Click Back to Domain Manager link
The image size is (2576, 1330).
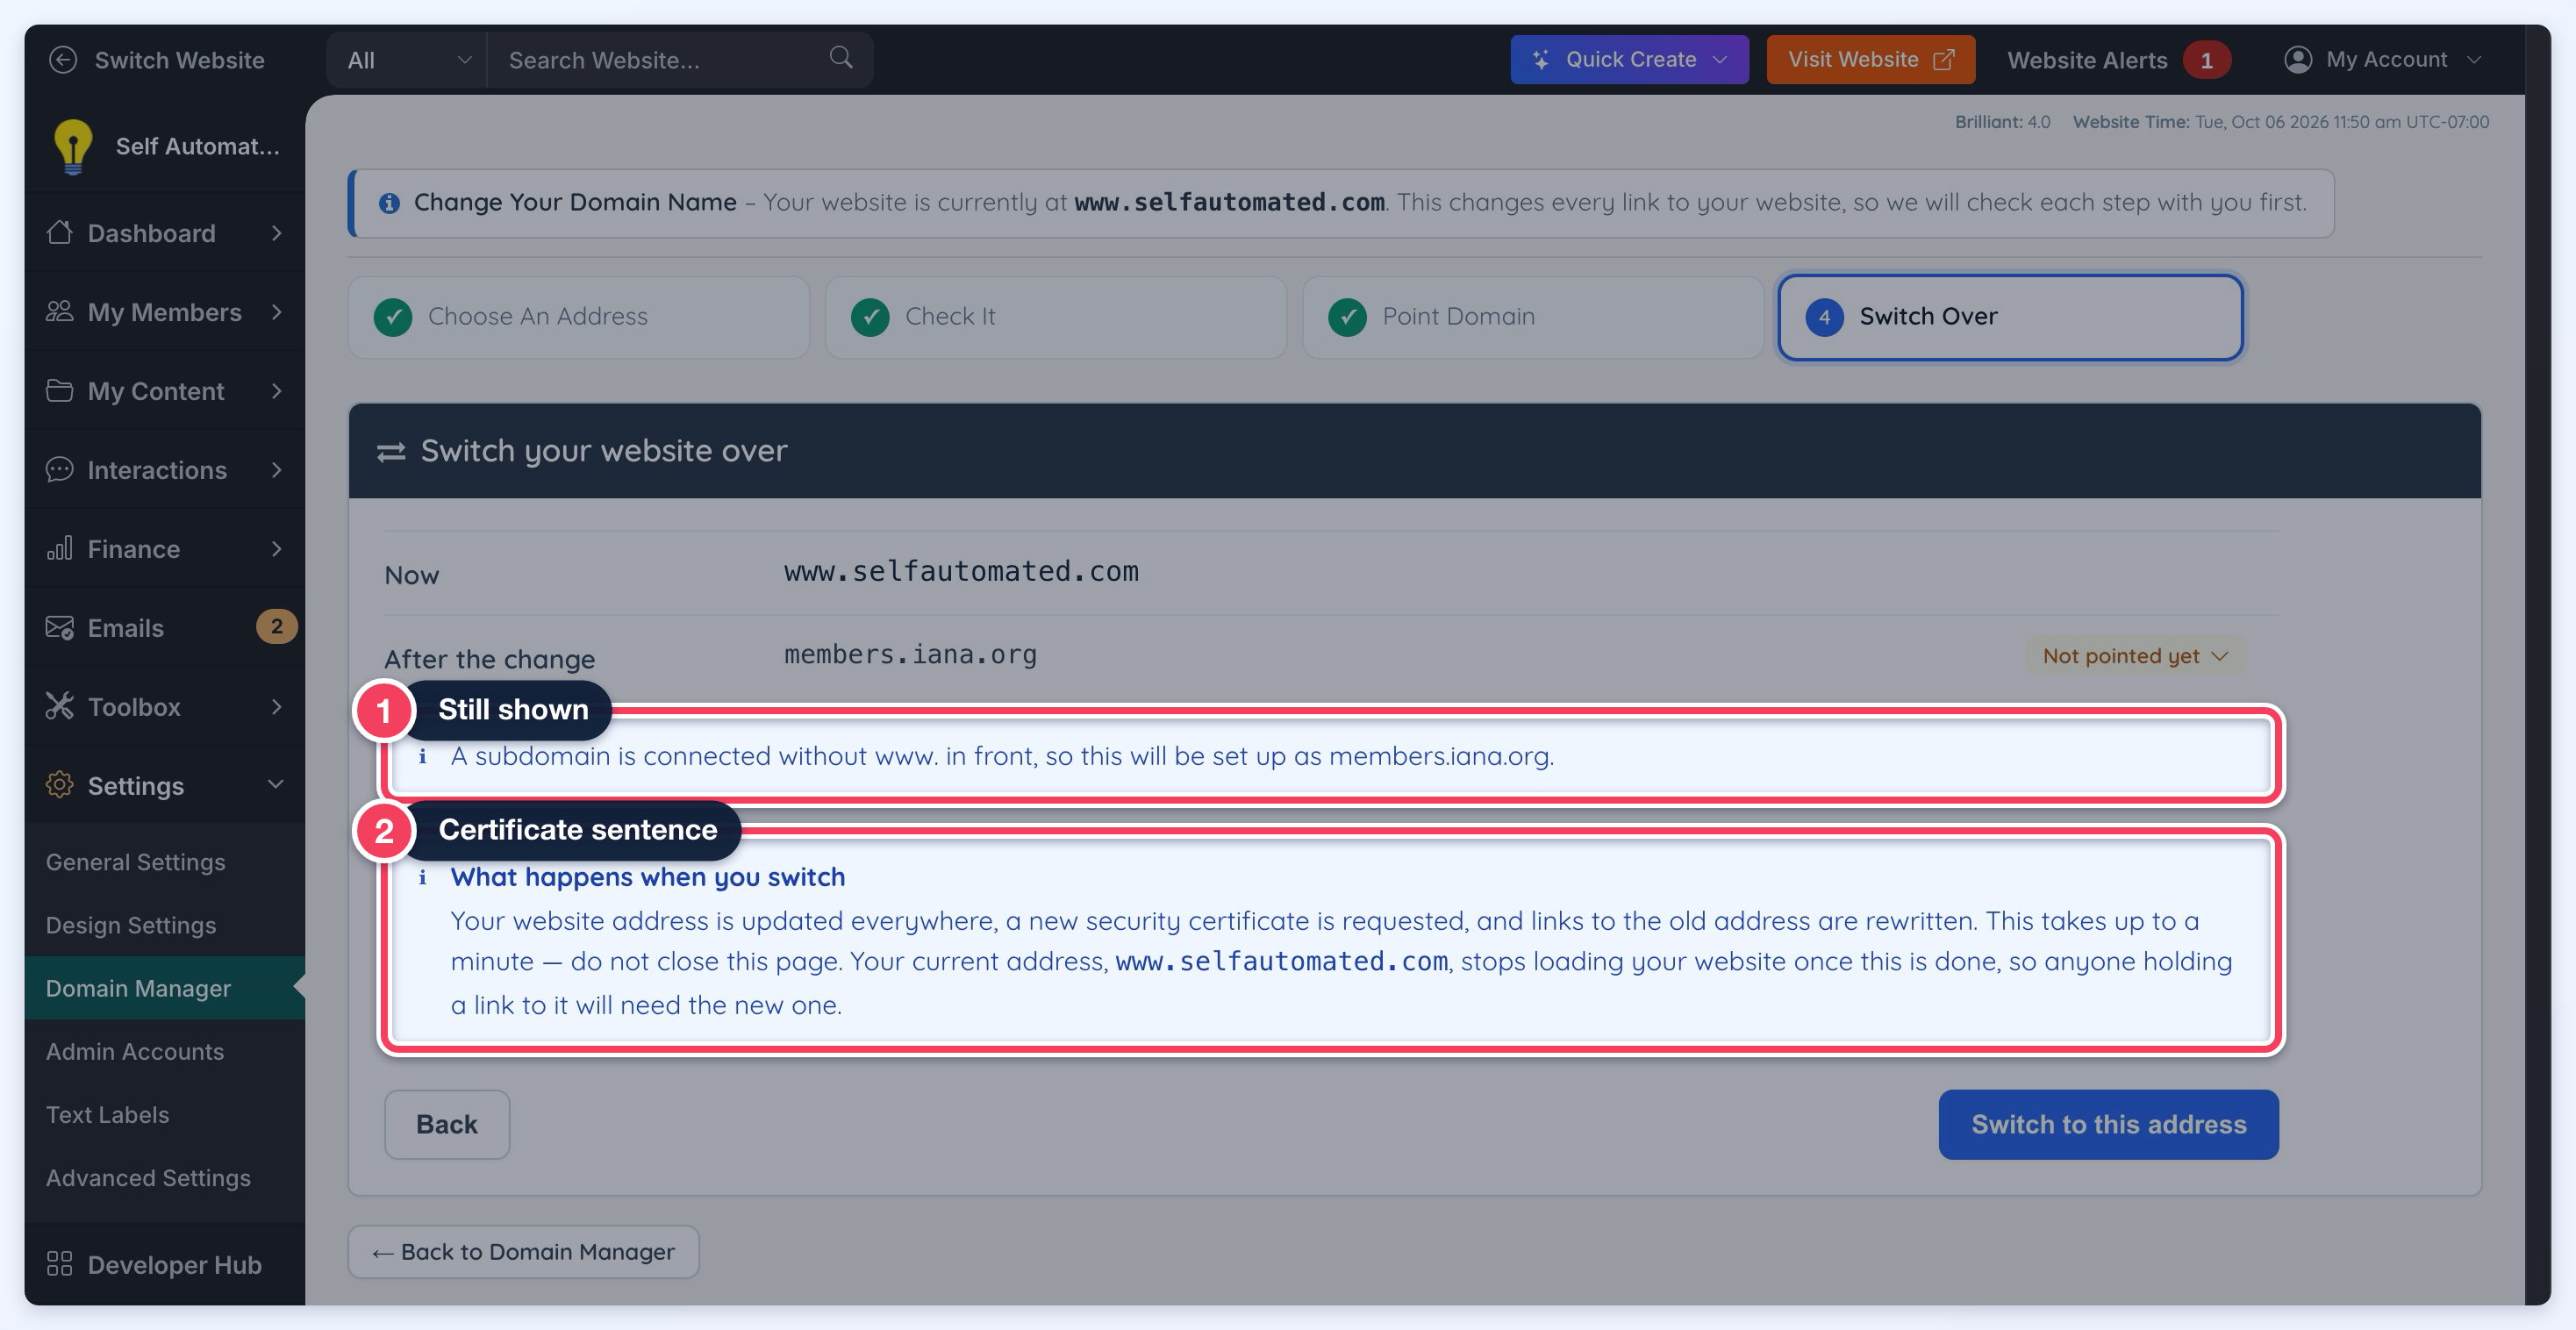(x=523, y=1251)
